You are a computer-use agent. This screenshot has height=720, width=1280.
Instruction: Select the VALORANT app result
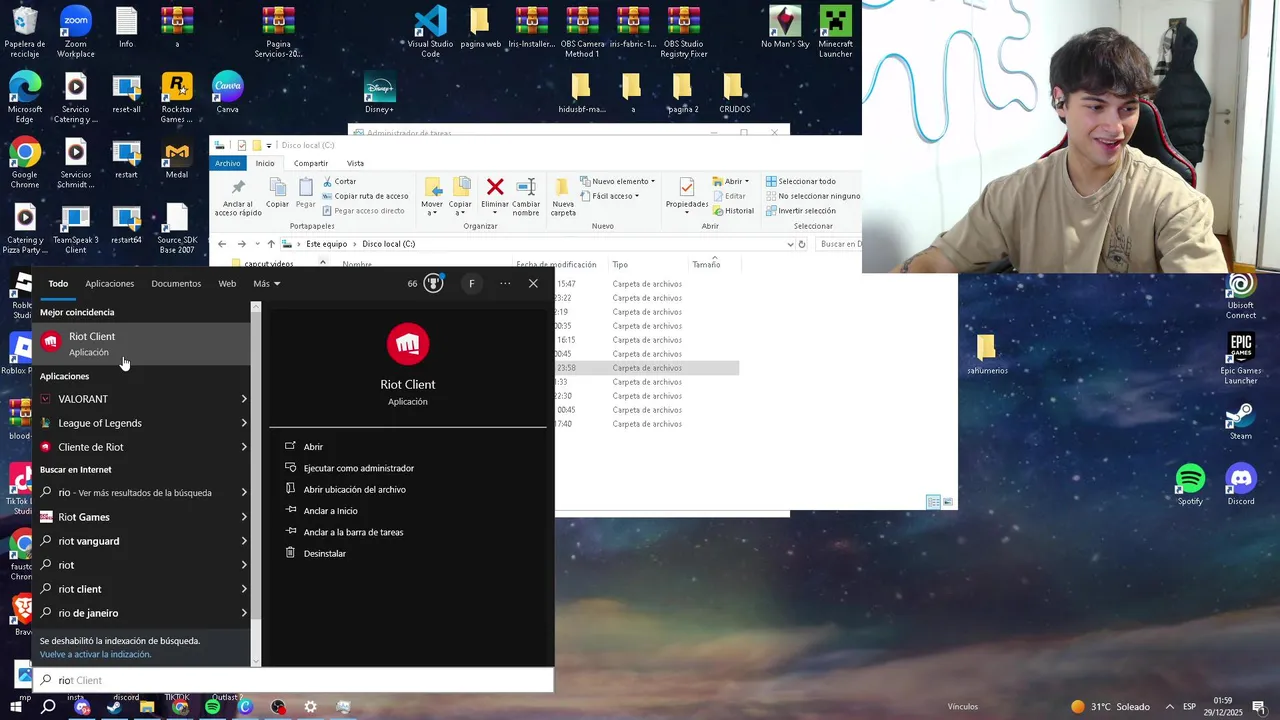click(141, 399)
